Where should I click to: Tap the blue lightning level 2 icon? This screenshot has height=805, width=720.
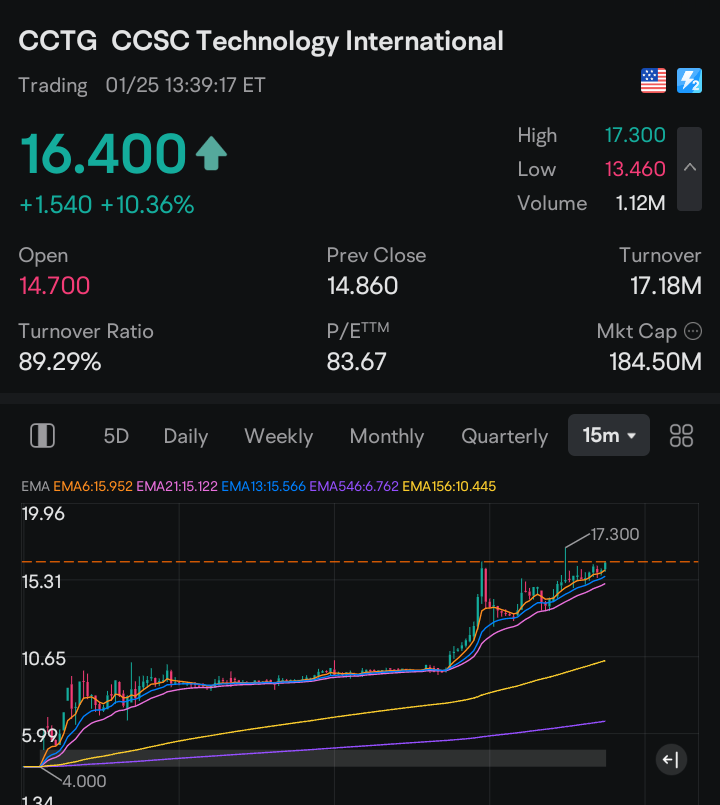pyautogui.click(x=689, y=81)
